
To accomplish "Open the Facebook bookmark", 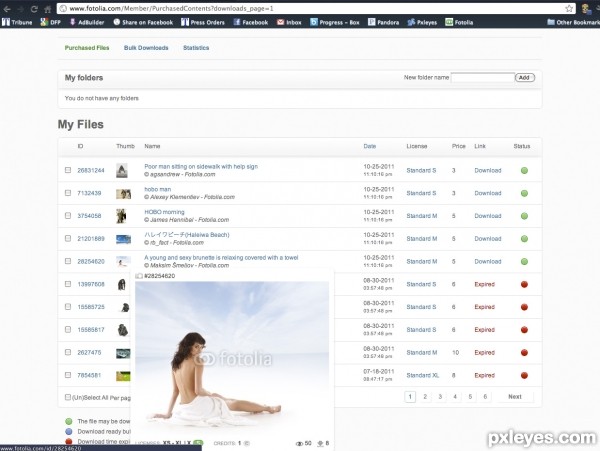I will (x=251, y=22).
